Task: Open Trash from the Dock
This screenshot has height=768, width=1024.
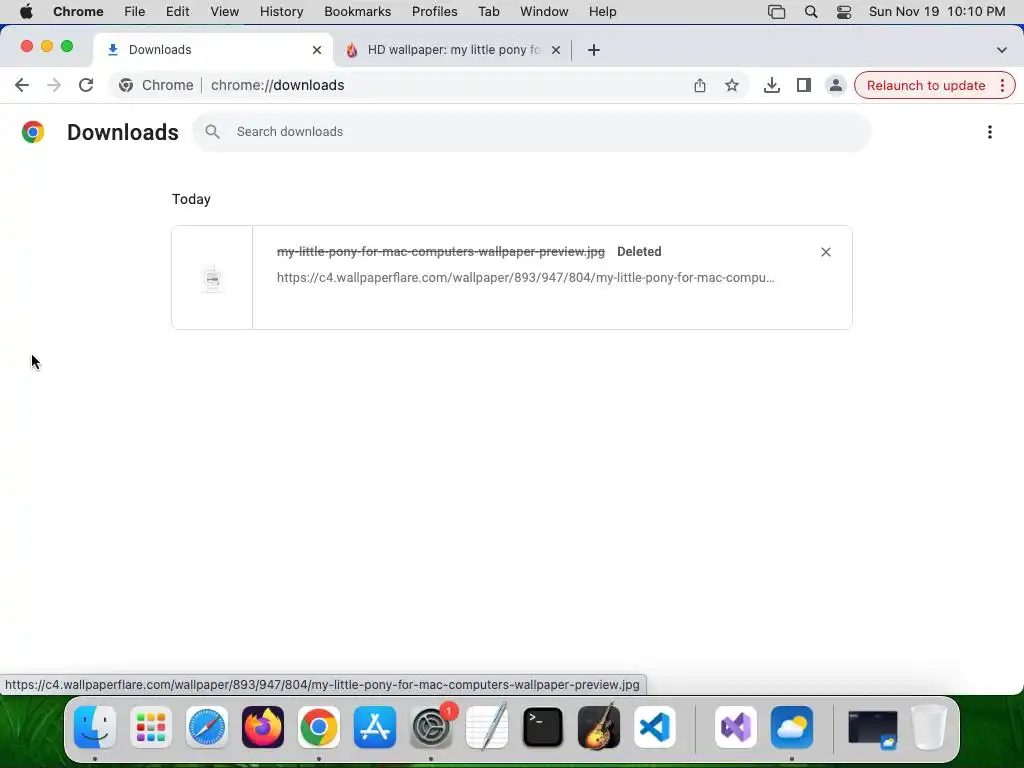Action: (929, 727)
